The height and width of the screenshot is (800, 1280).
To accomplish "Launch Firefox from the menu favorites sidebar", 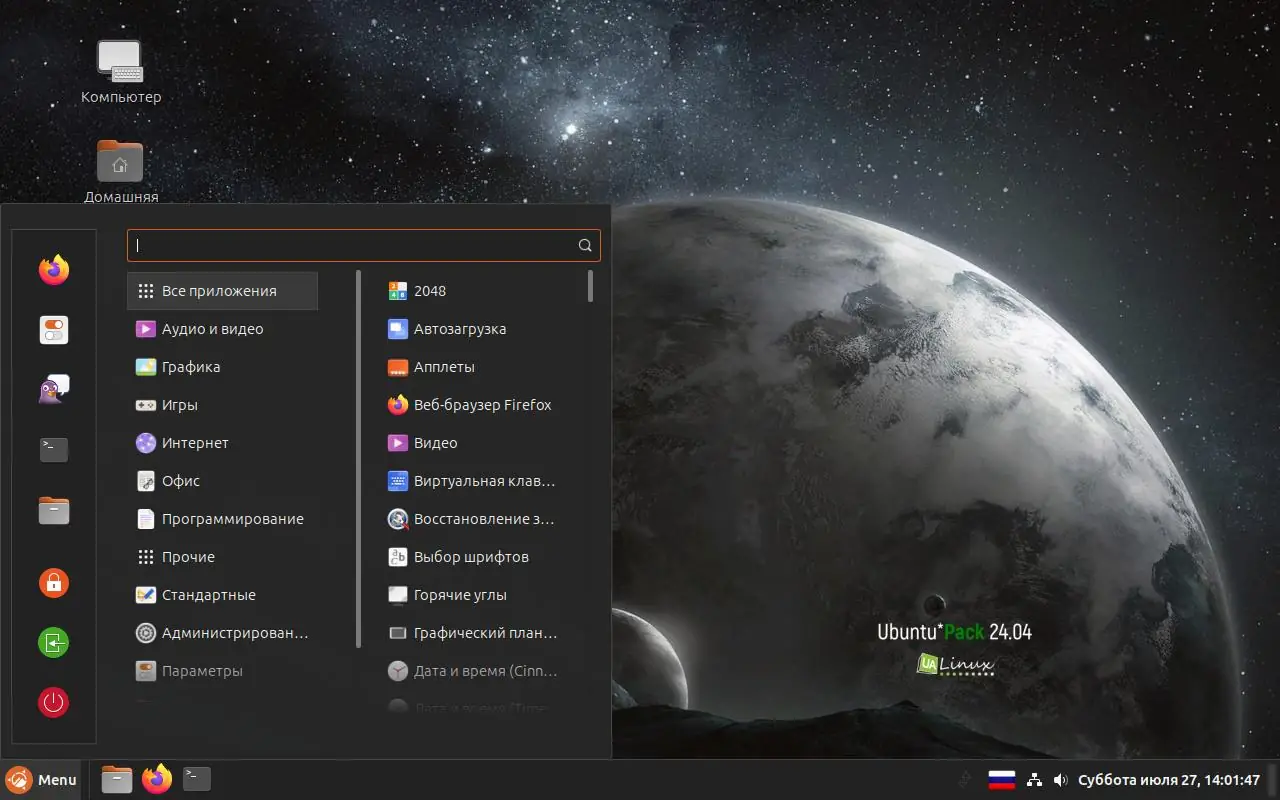I will click(54, 270).
